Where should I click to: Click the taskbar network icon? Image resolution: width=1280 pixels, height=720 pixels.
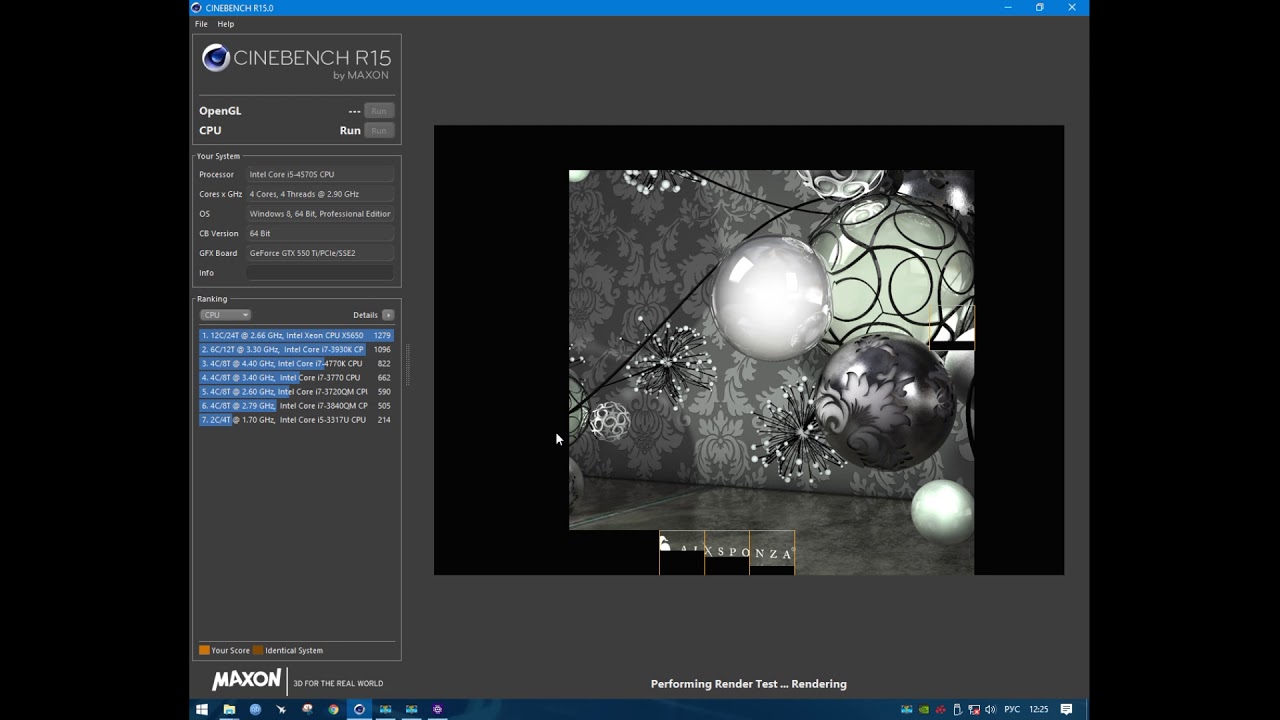(974, 710)
